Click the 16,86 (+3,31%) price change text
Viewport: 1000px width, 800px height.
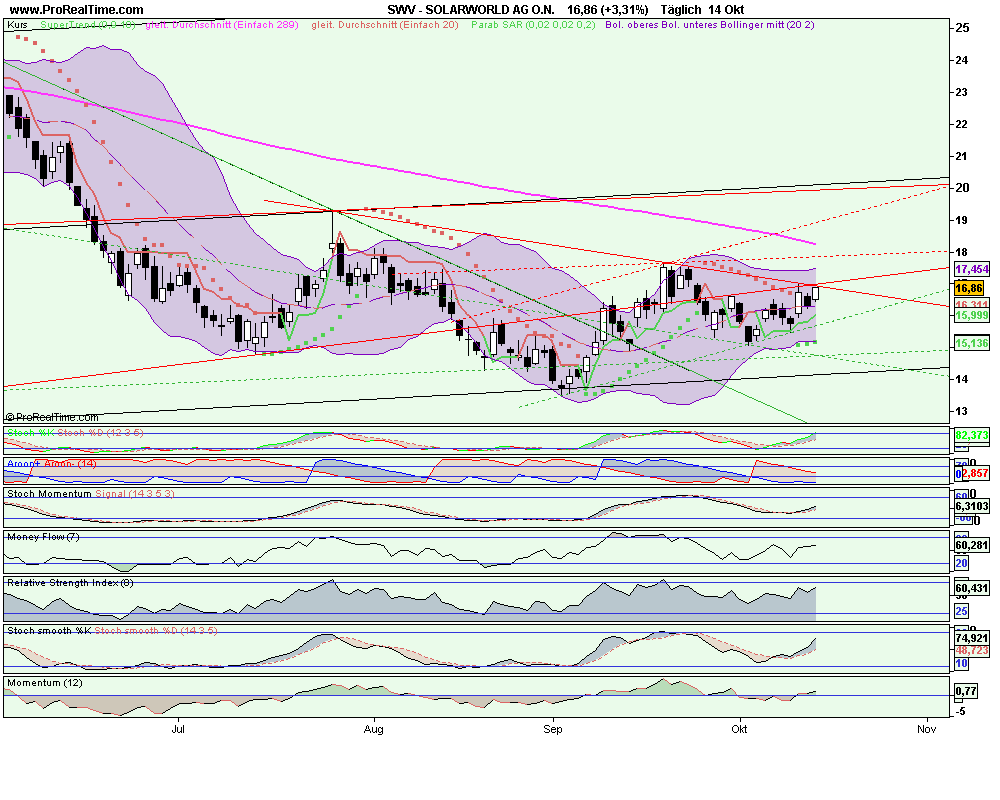(608, 10)
